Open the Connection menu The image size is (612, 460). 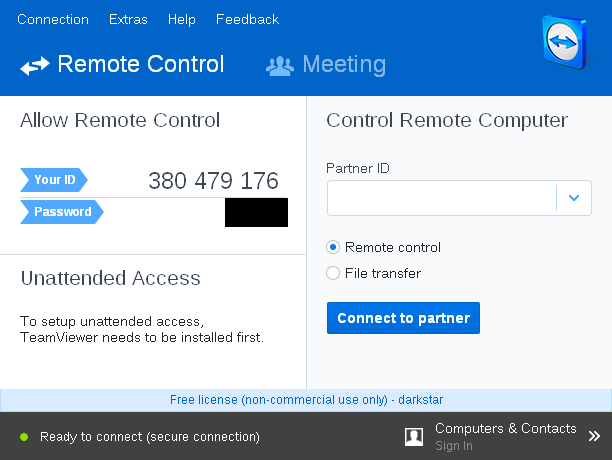(53, 19)
